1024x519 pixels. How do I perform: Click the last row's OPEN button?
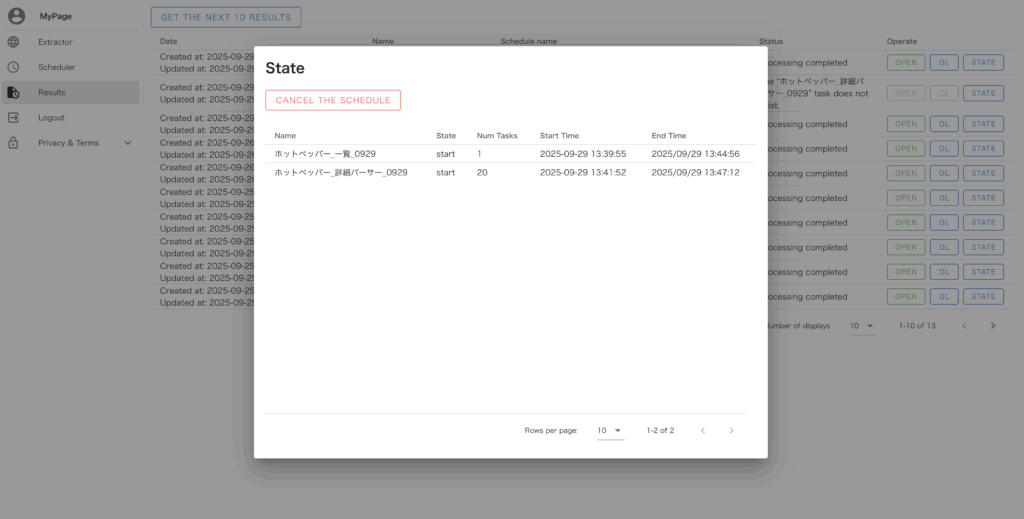(904, 297)
